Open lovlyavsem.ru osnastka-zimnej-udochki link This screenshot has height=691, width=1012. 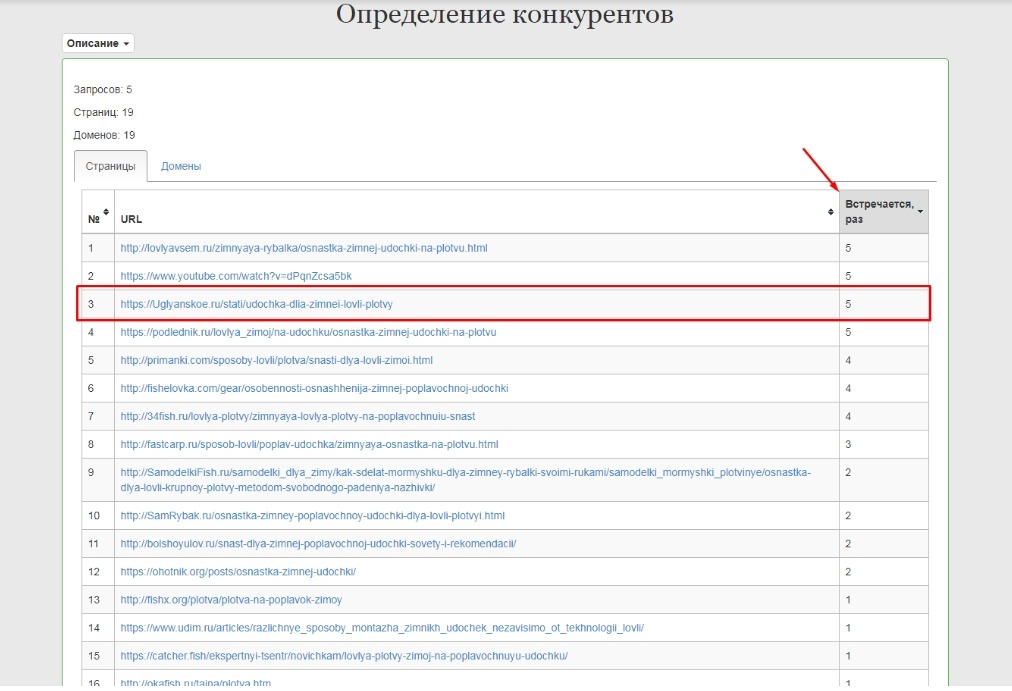tap(304, 248)
